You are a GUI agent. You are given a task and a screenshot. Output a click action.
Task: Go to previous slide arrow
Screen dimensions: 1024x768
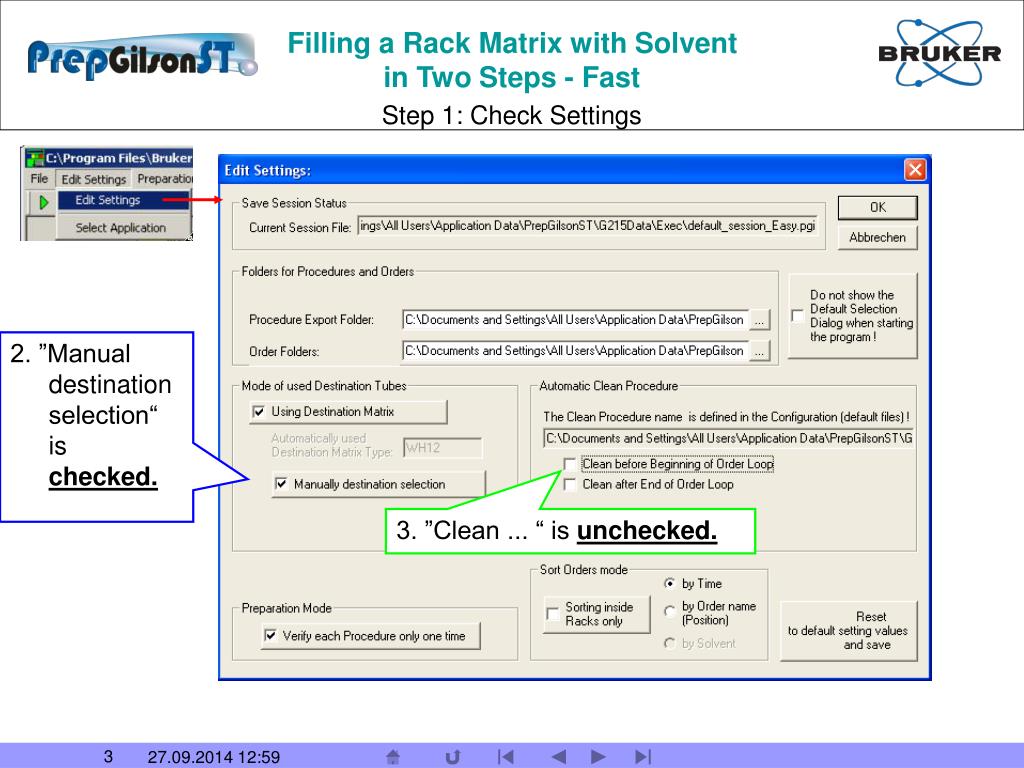click(x=558, y=757)
